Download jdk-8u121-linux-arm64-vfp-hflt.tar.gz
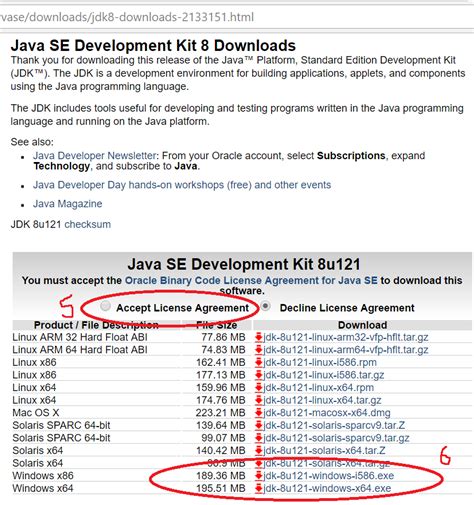 (x=346, y=350)
